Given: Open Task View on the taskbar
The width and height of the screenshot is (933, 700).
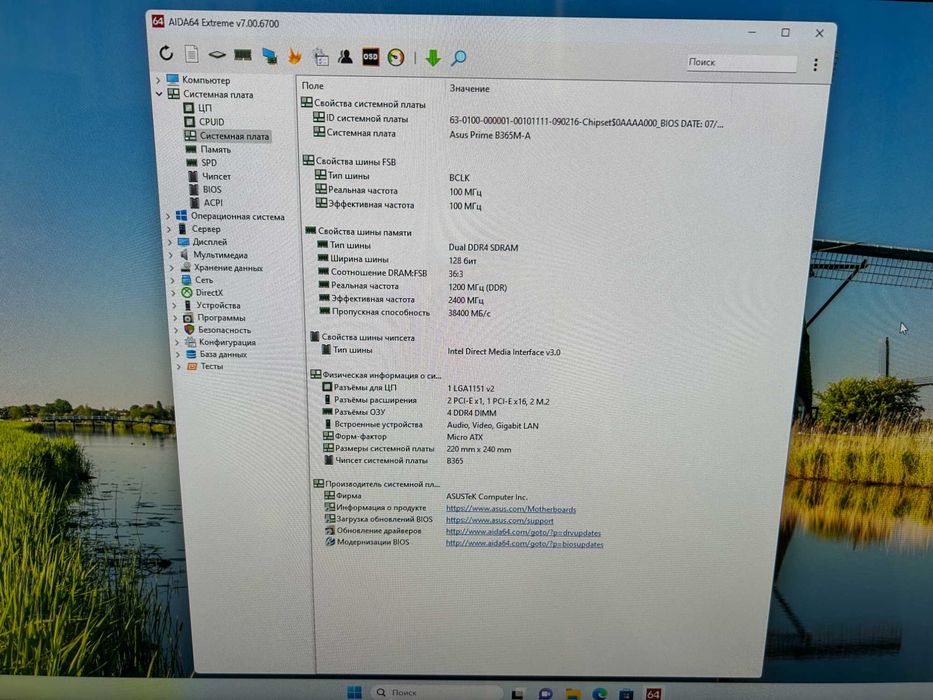Looking at the screenshot, I should [x=518, y=693].
